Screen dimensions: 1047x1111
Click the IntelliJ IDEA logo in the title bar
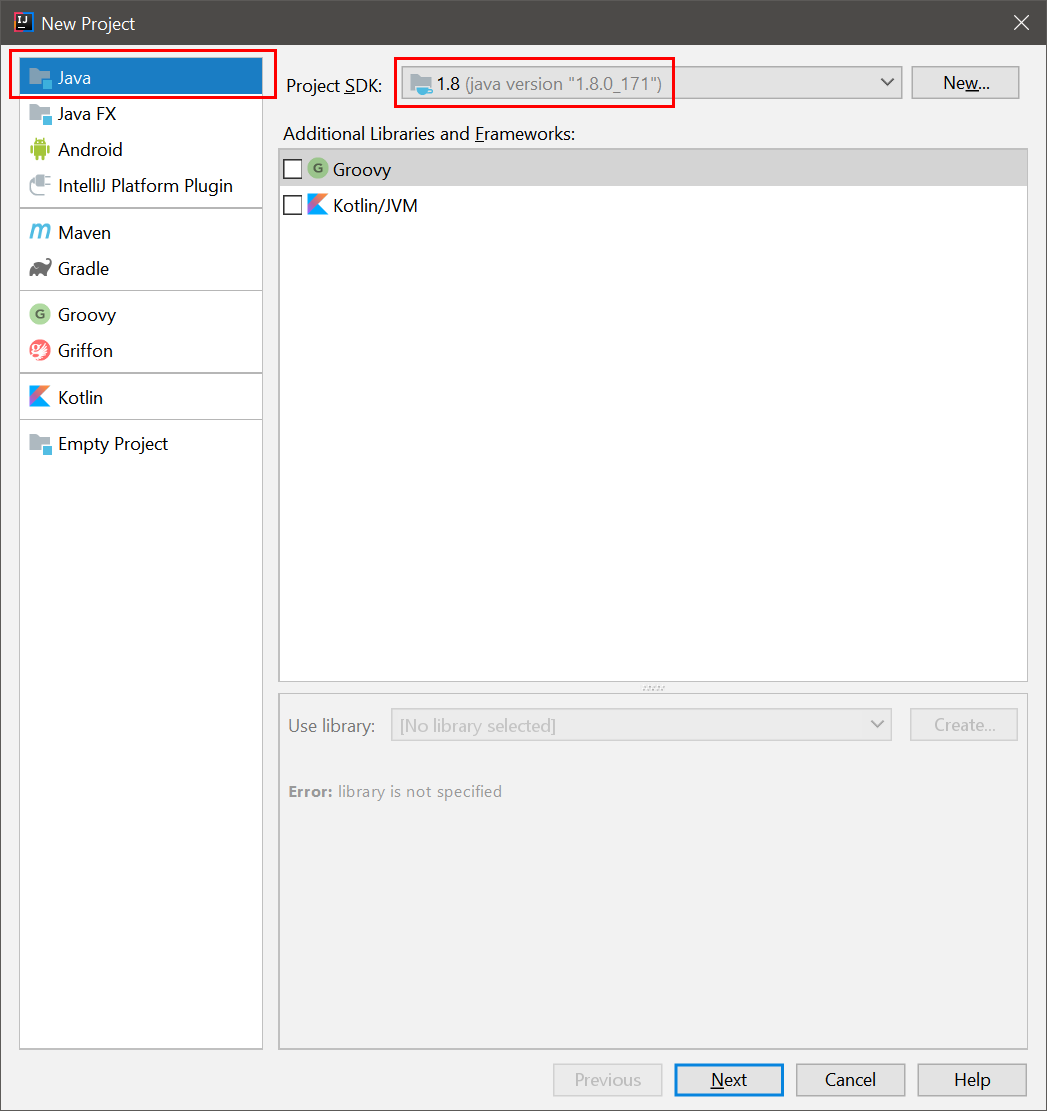[23, 23]
